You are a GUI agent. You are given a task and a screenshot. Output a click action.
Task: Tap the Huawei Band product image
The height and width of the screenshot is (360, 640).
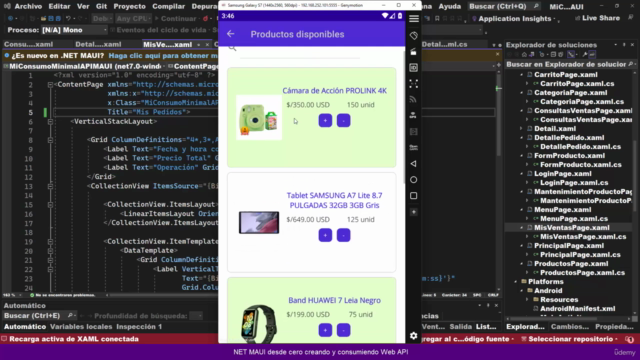(x=259, y=323)
